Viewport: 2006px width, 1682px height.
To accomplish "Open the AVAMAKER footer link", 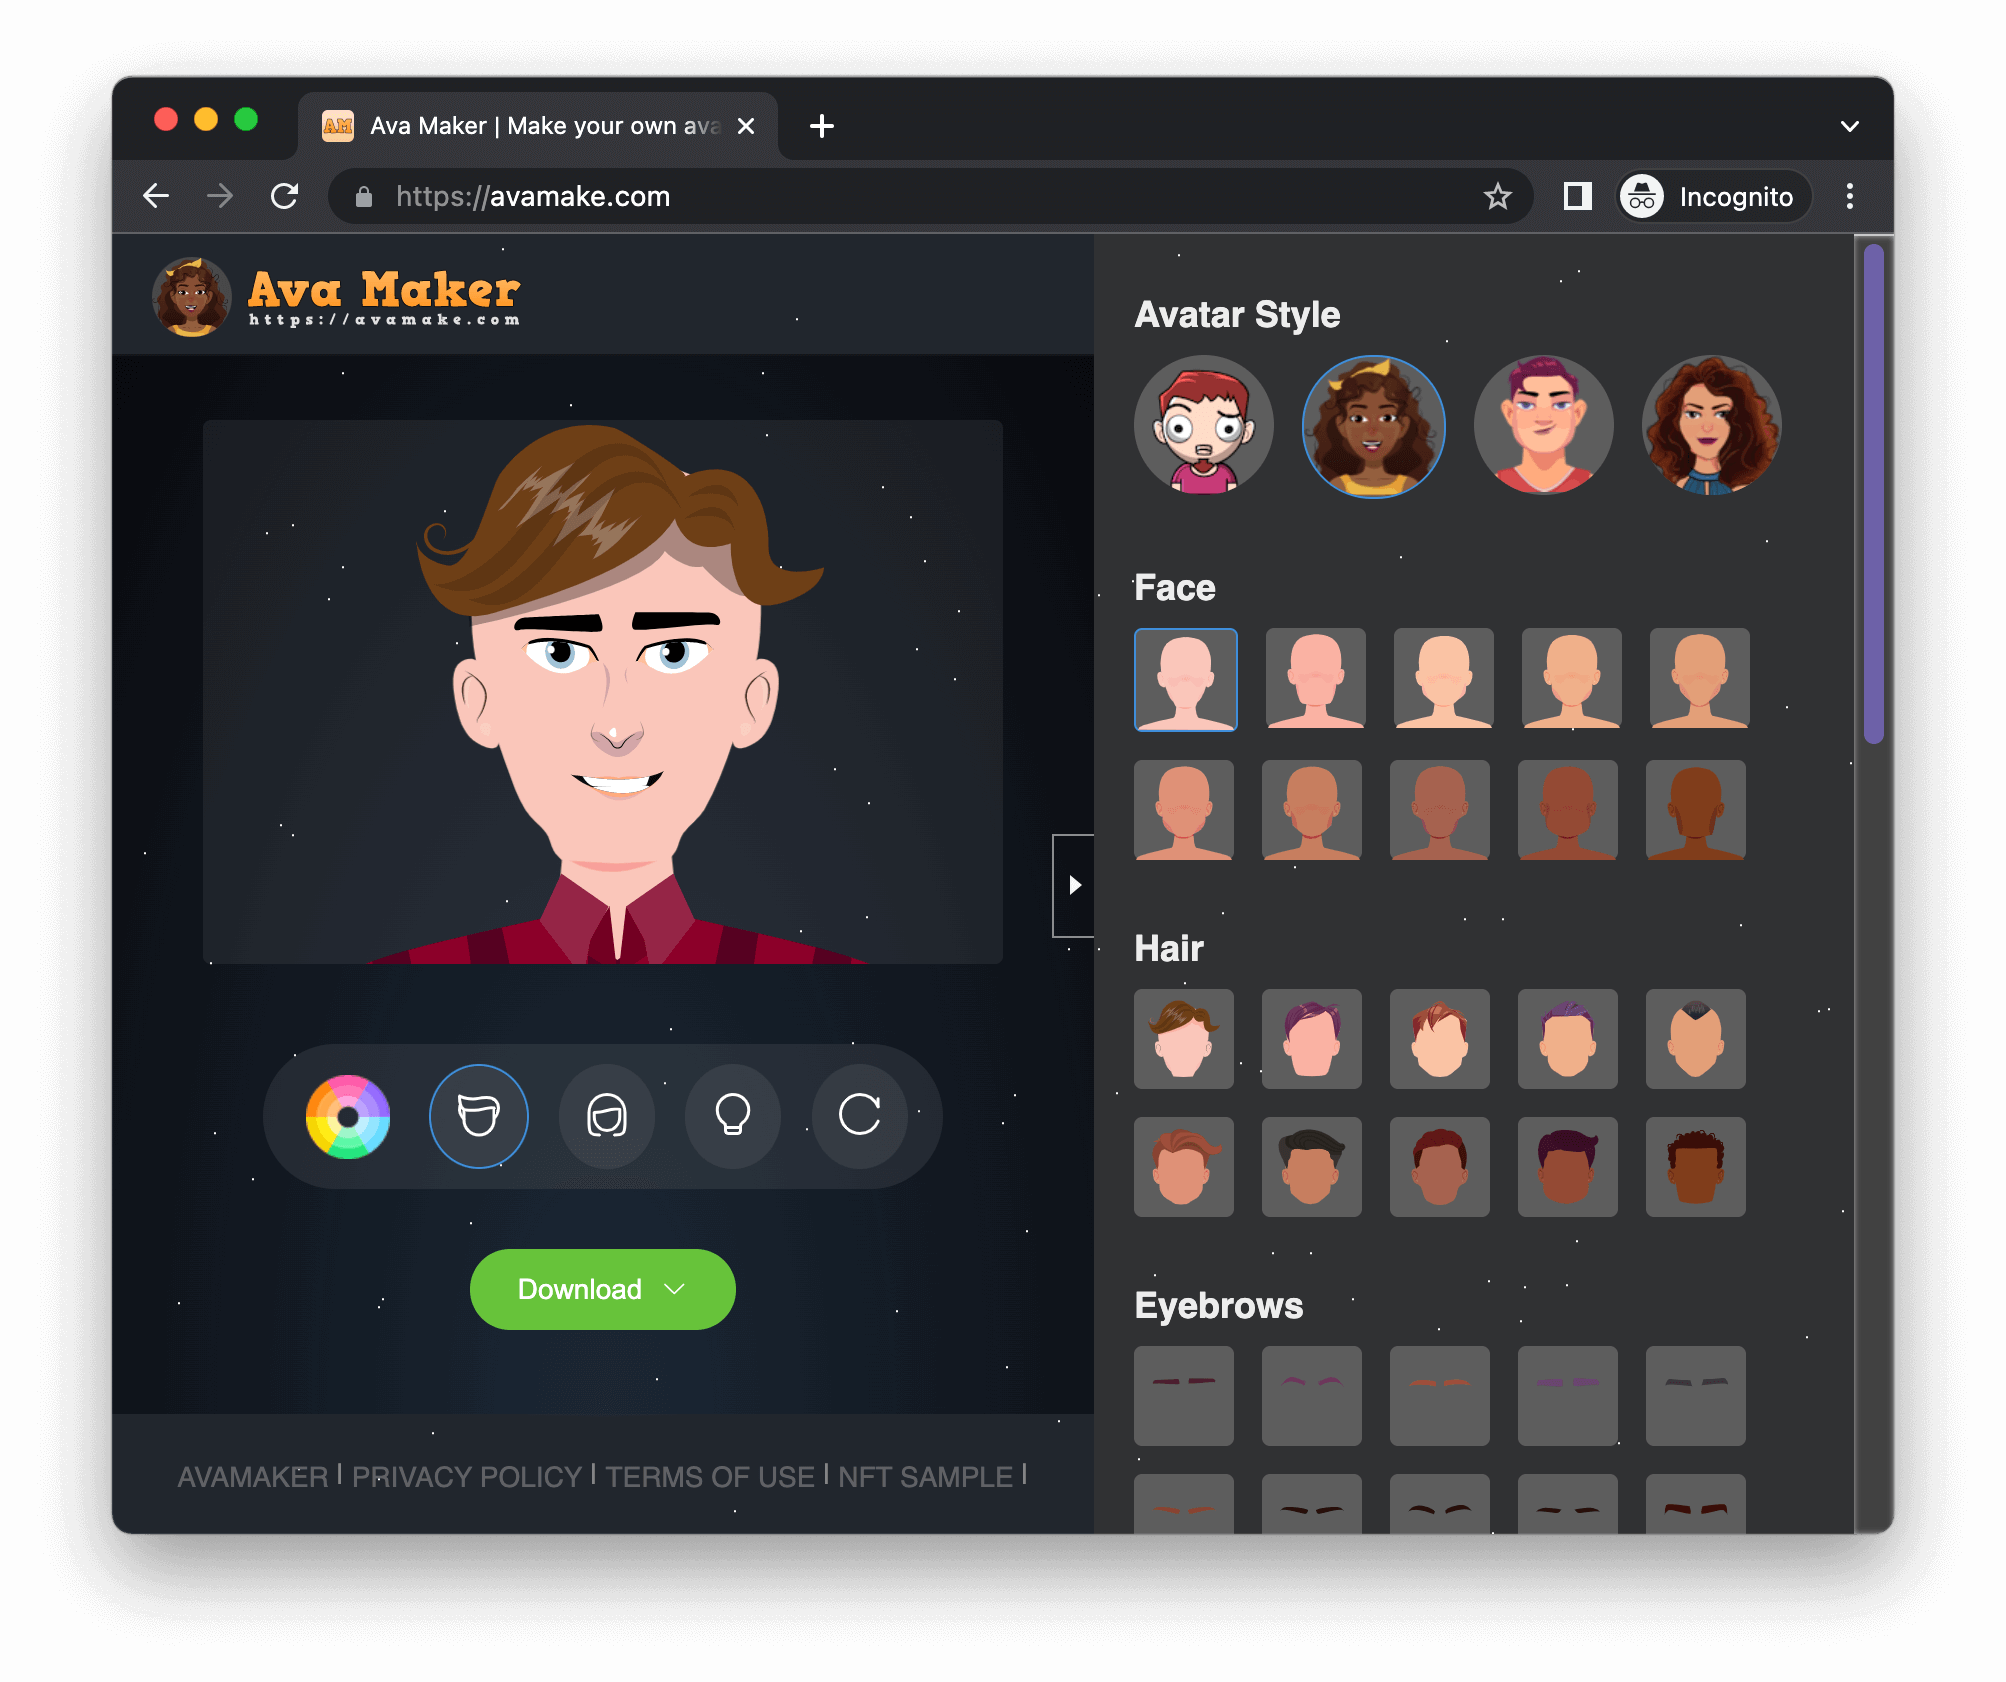I will tap(252, 1476).
